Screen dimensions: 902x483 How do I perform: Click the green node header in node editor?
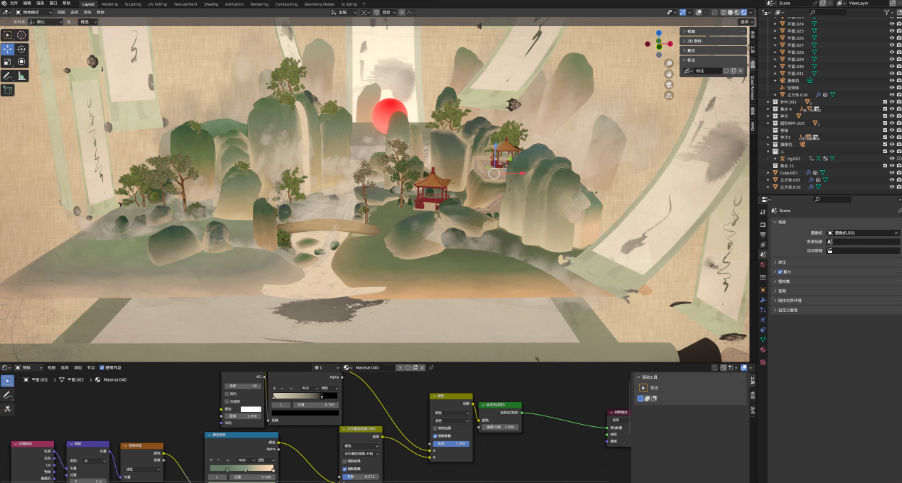tap(500, 405)
